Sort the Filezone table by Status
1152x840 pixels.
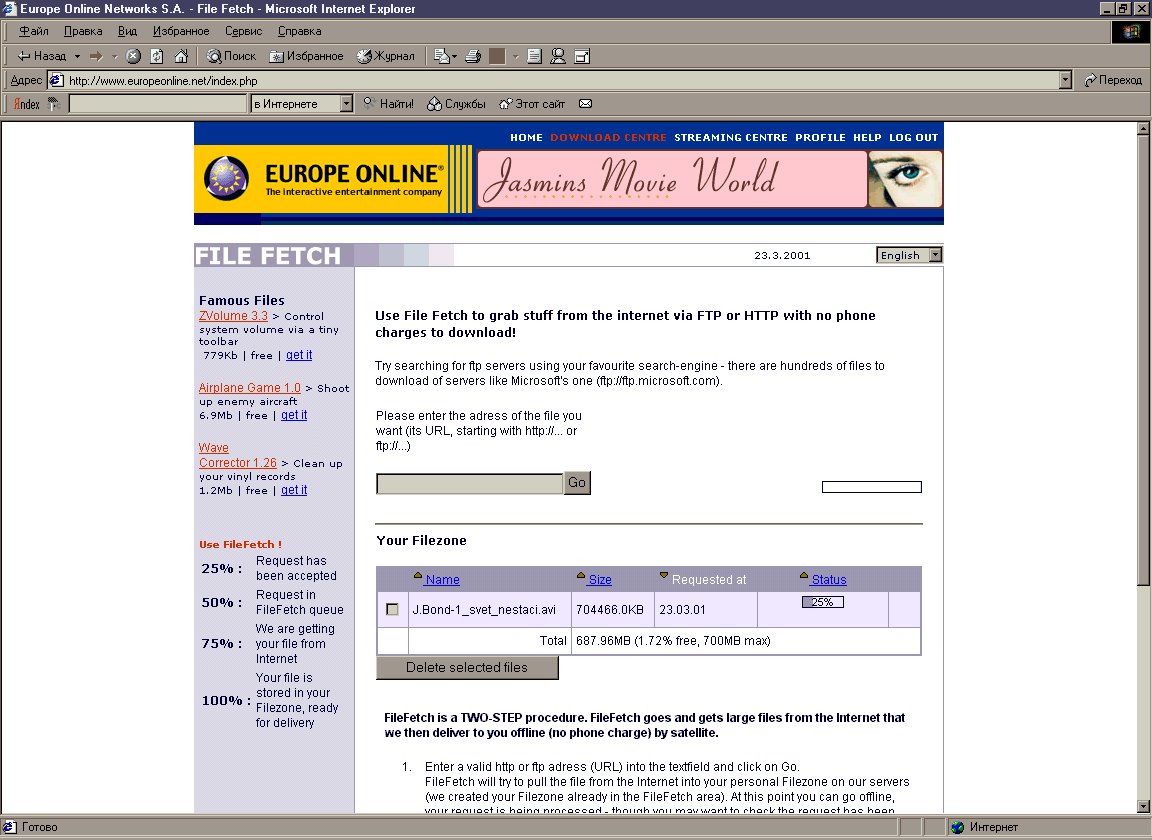(829, 580)
